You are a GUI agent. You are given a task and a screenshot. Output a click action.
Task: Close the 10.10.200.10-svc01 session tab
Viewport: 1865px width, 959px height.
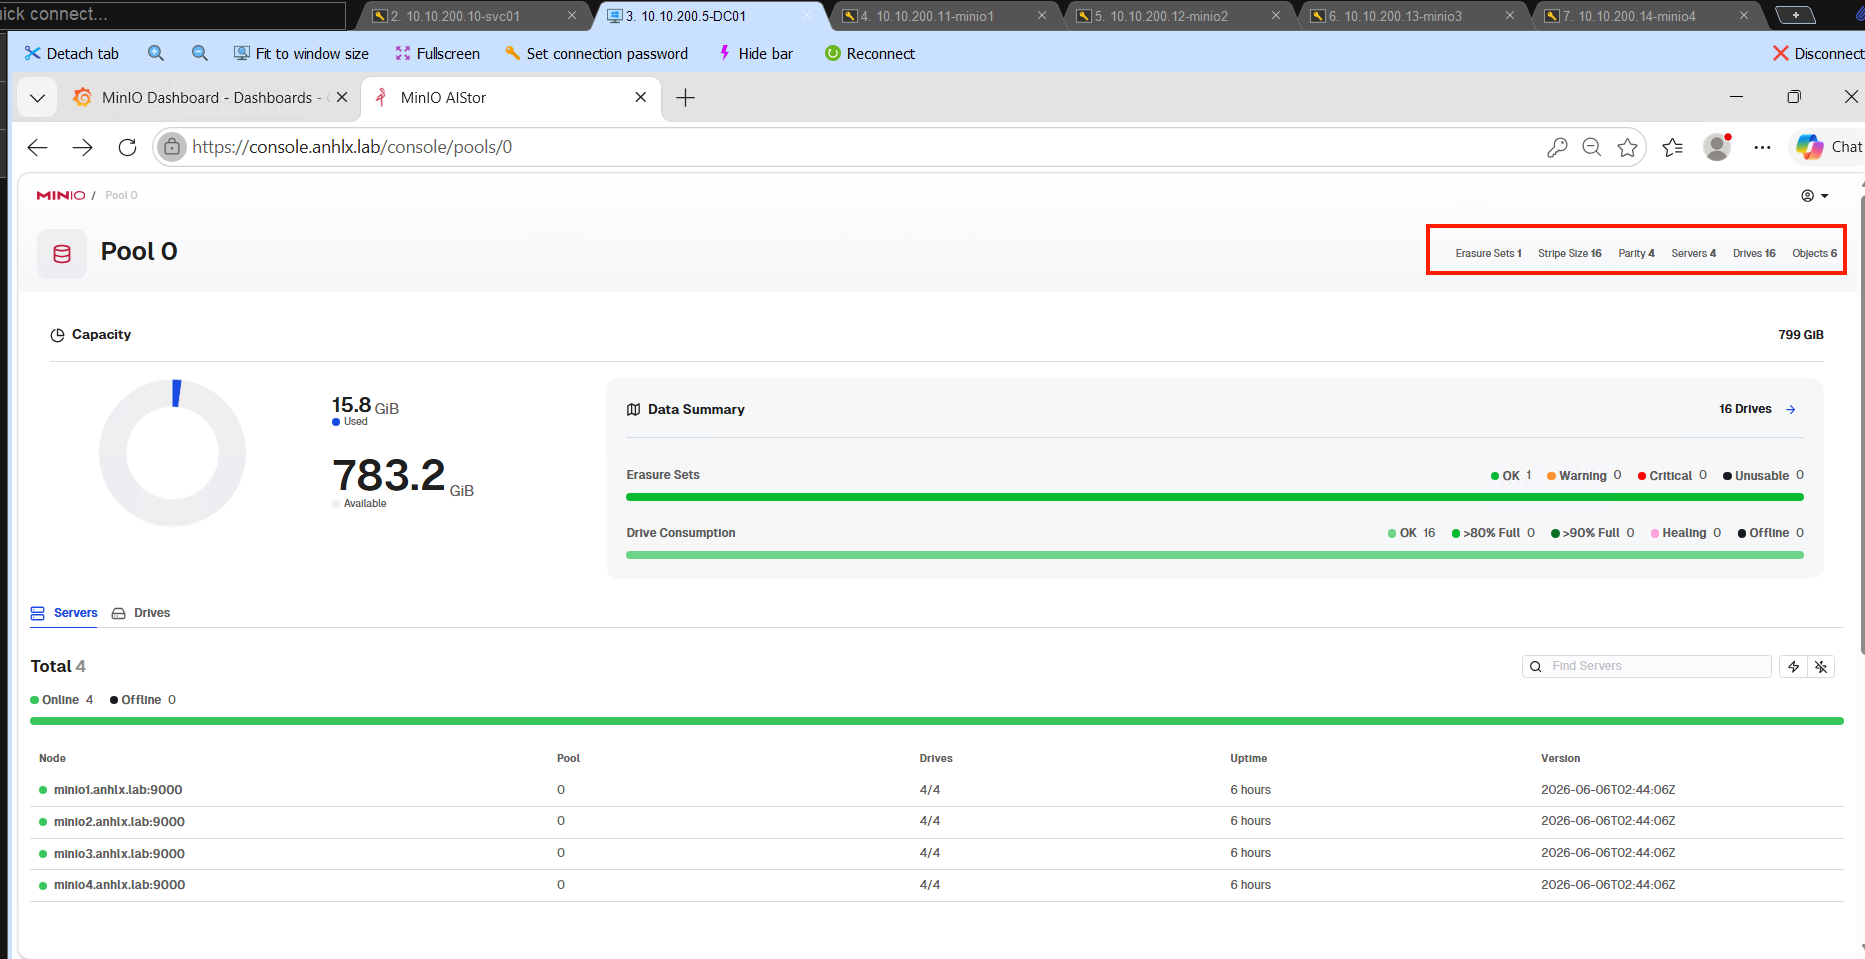coord(572,16)
